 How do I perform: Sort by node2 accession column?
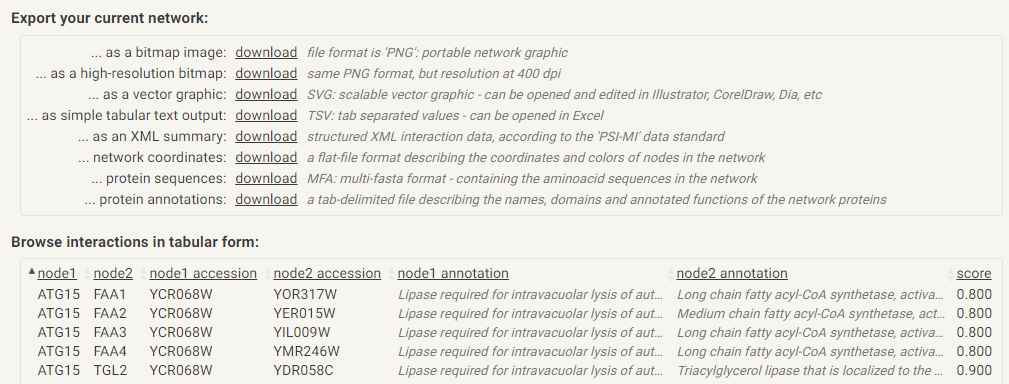coord(327,273)
